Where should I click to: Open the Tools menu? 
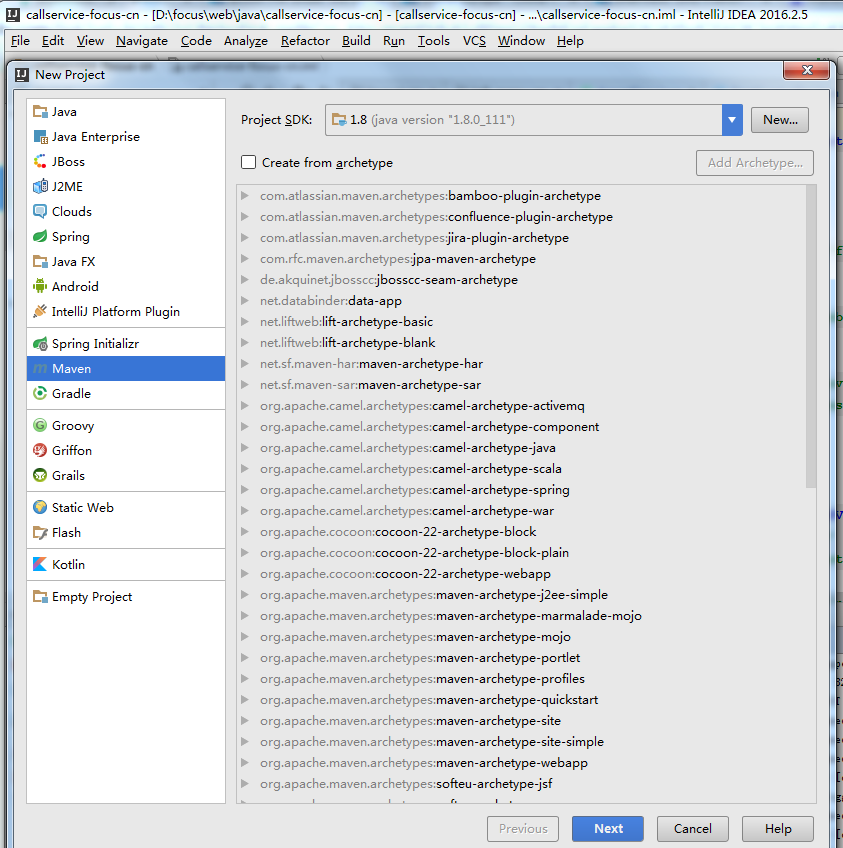click(x=434, y=41)
